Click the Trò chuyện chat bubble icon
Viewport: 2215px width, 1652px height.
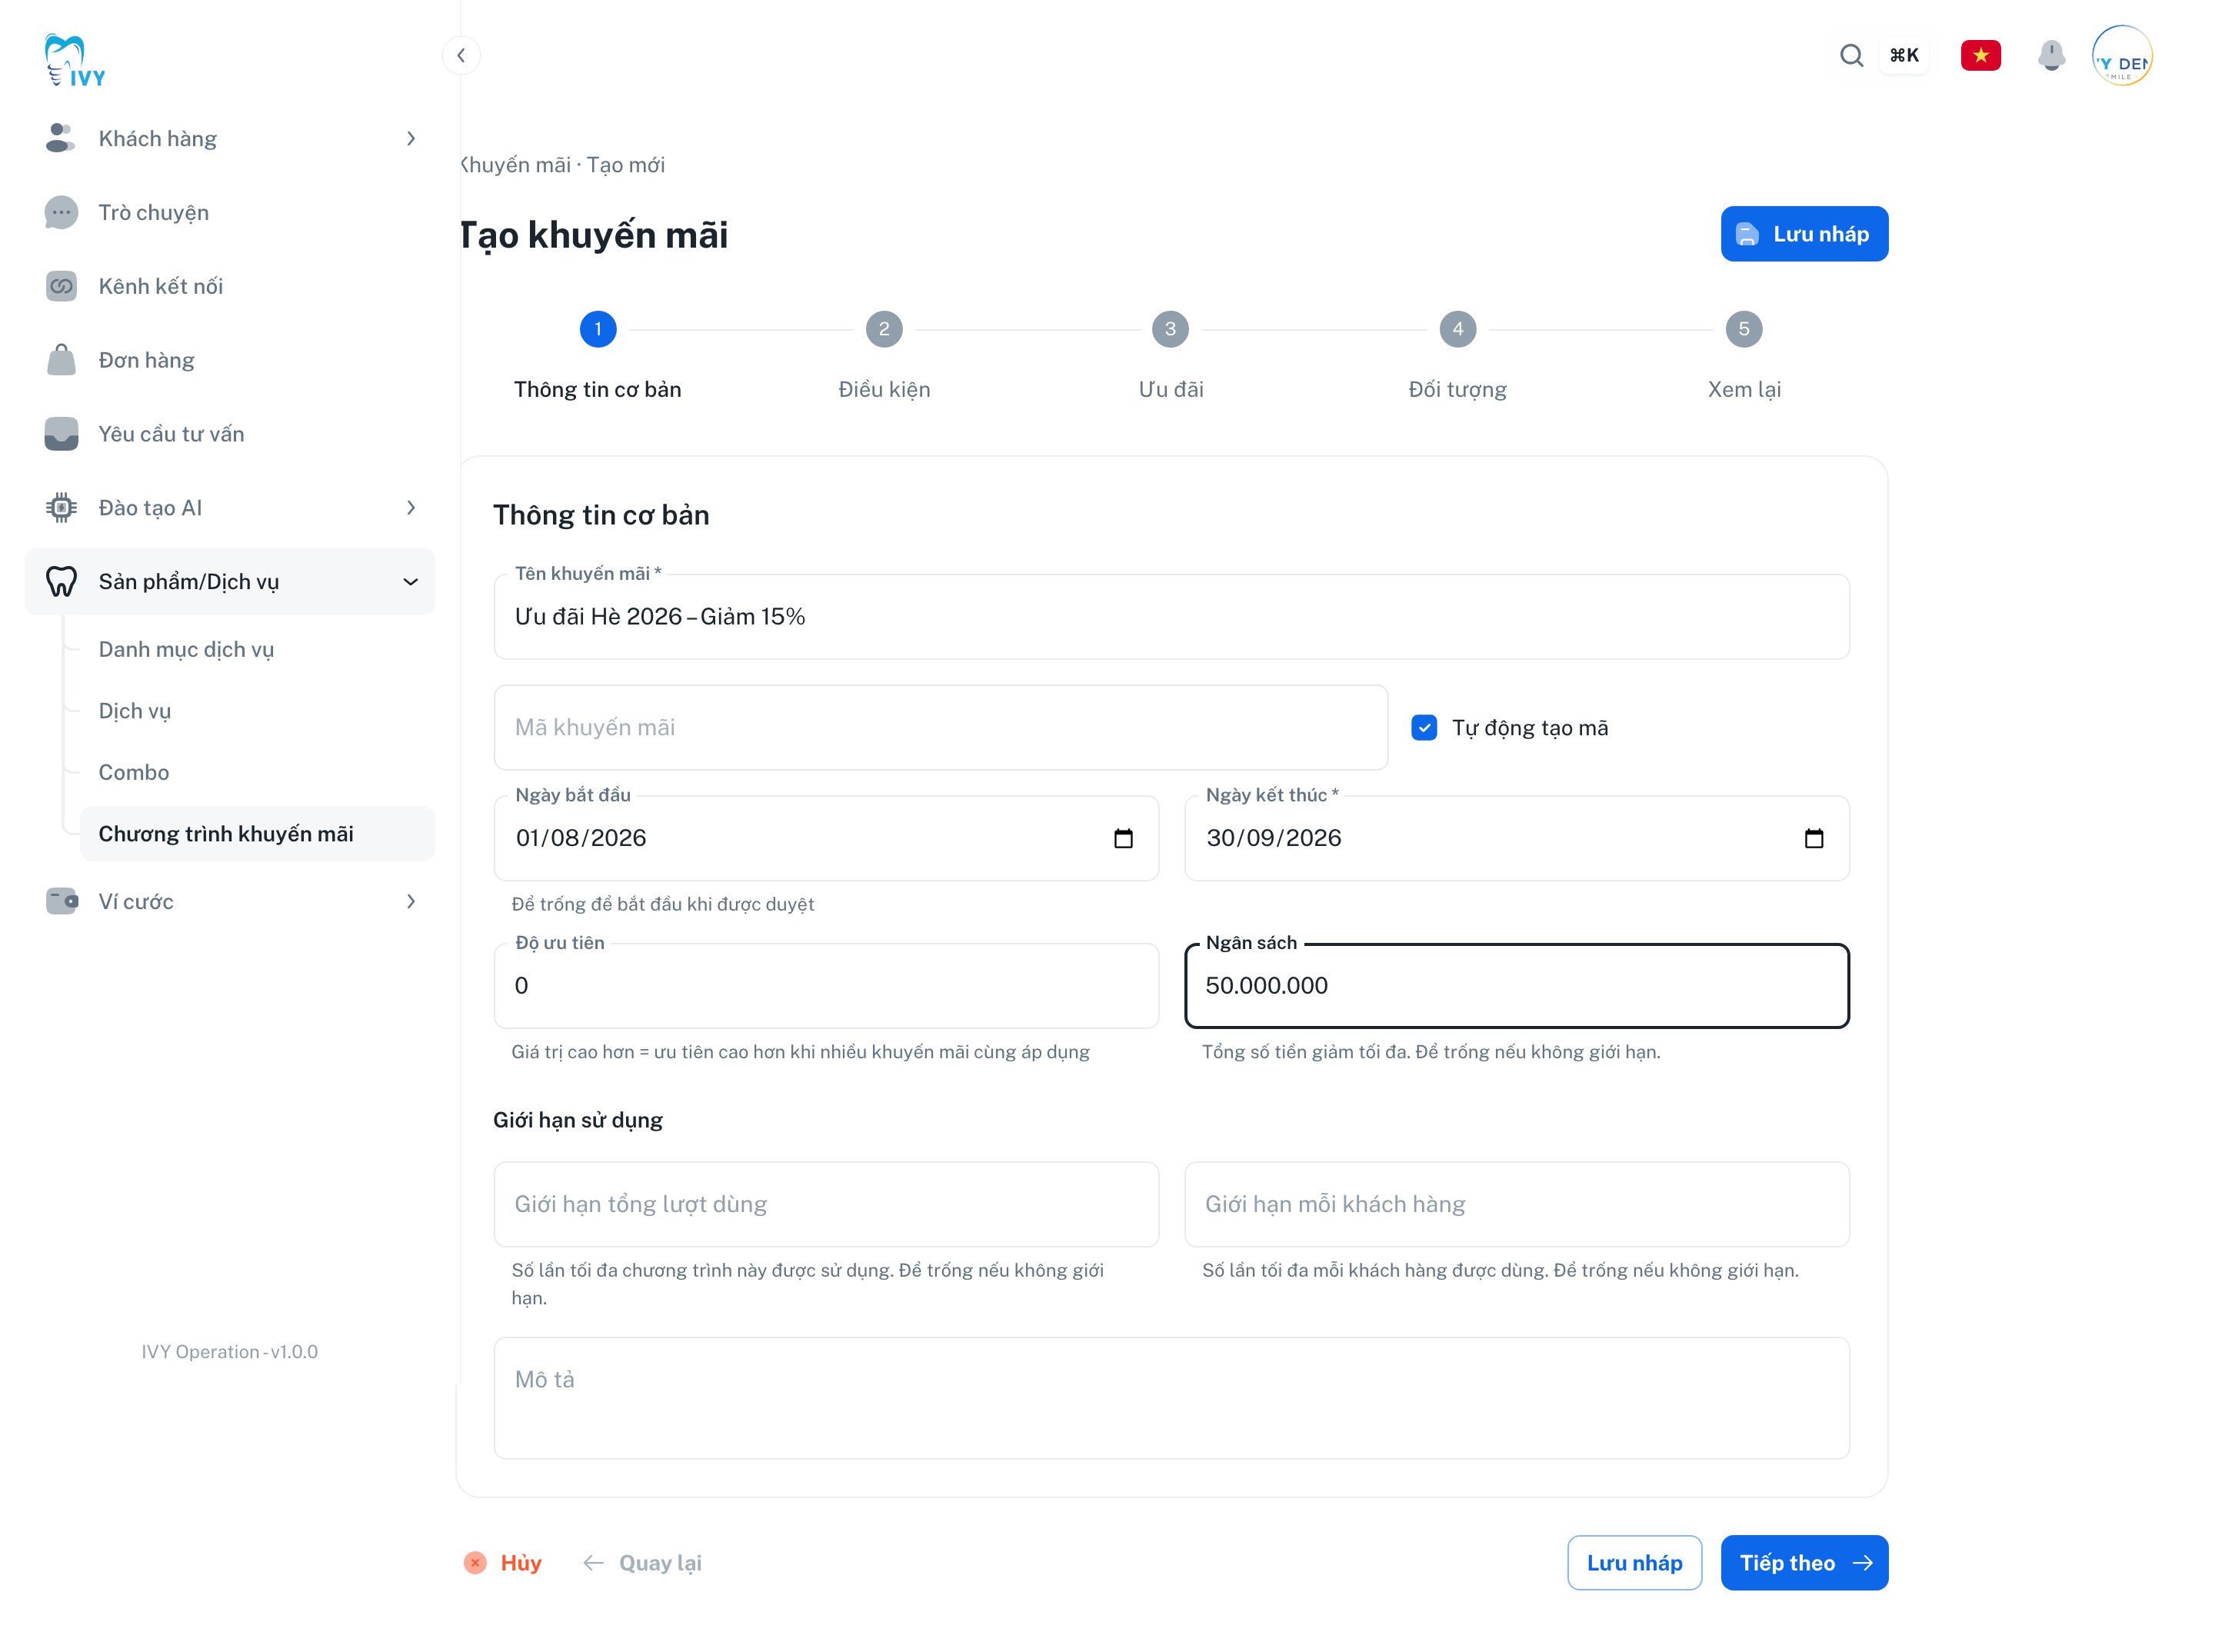click(x=61, y=212)
